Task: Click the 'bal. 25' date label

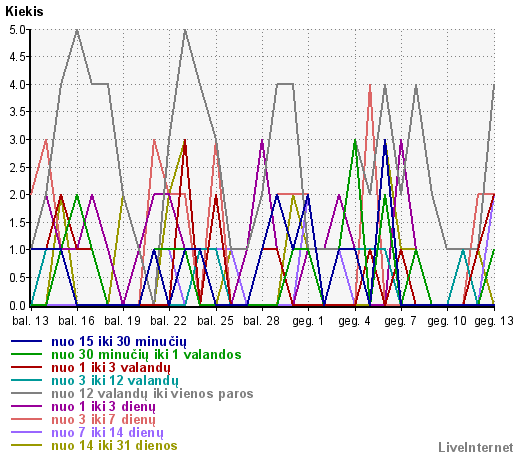Action: 215,321
